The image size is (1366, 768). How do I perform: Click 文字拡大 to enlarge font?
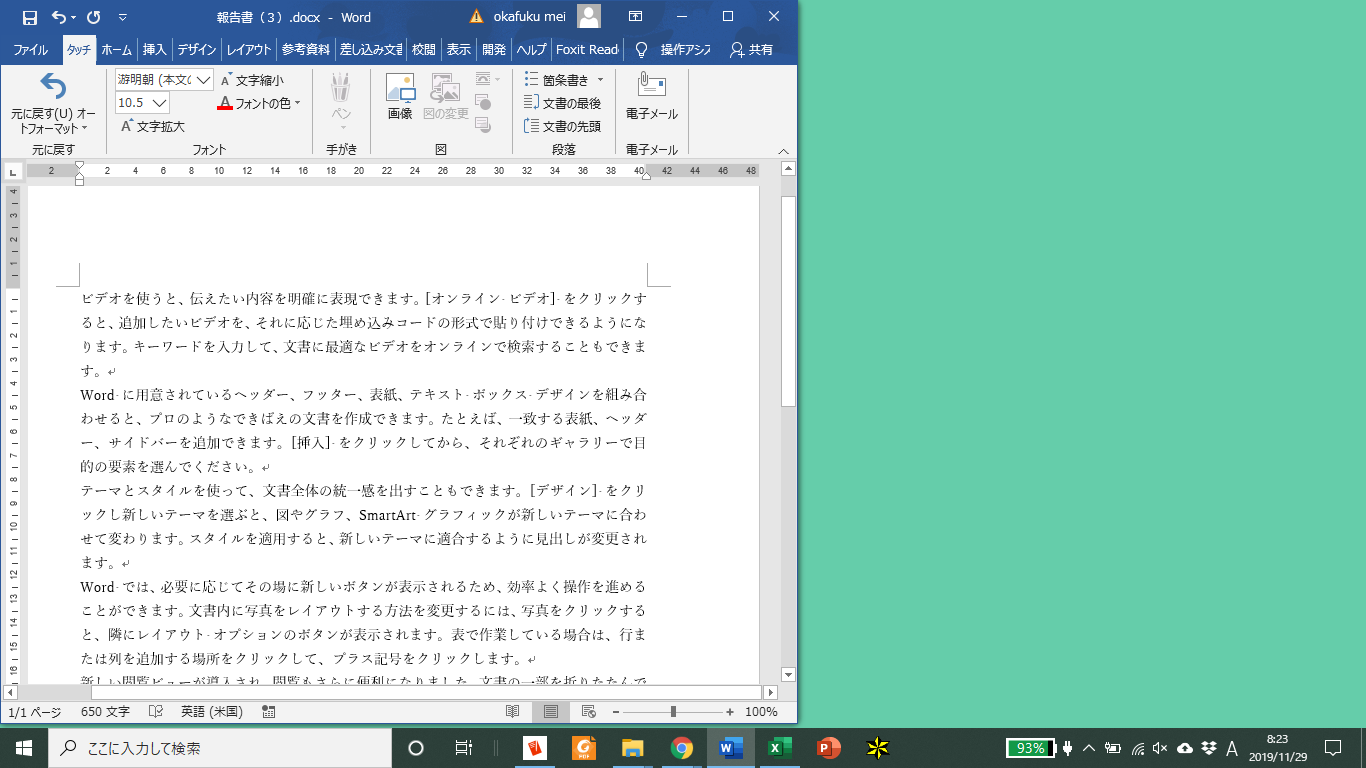tap(153, 126)
